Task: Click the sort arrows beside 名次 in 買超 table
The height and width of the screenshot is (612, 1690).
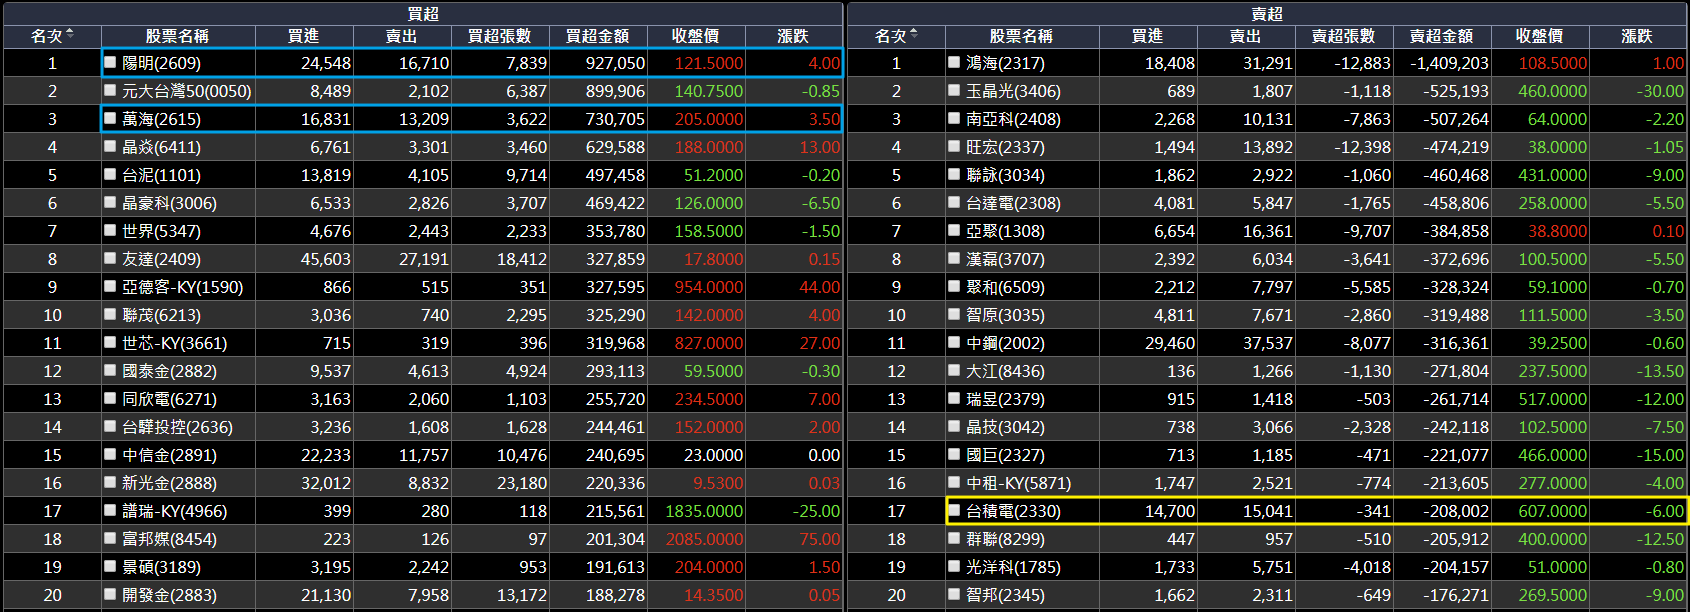Action: click(69, 35)
